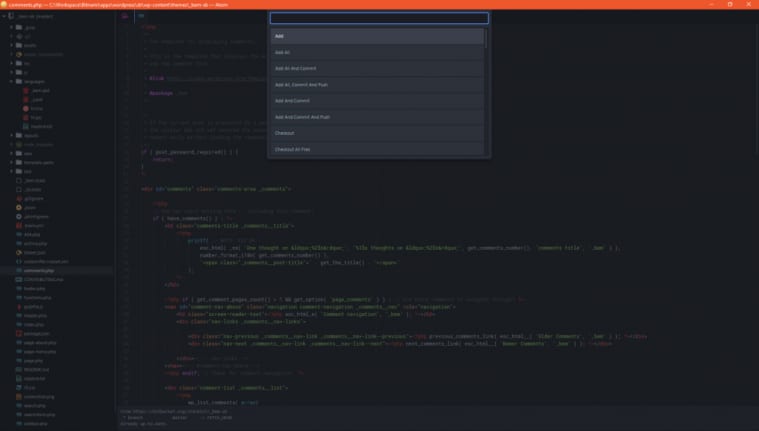Click the Atom app icon in title bar
Image resolution: width=759 pixels, height=431 pixels.
(x=4, y=4)
